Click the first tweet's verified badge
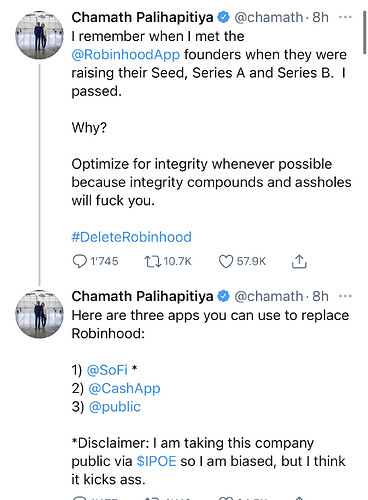368x500 pixels. (x=224, y=17)
